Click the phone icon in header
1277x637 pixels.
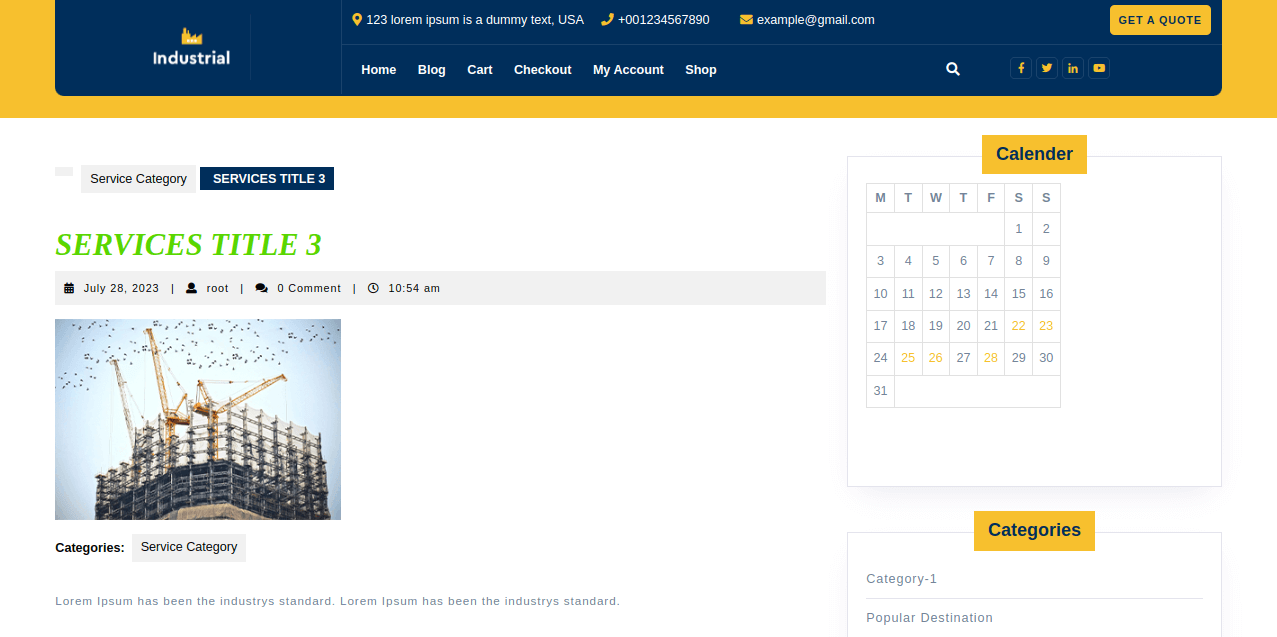[x=607, y=20]
